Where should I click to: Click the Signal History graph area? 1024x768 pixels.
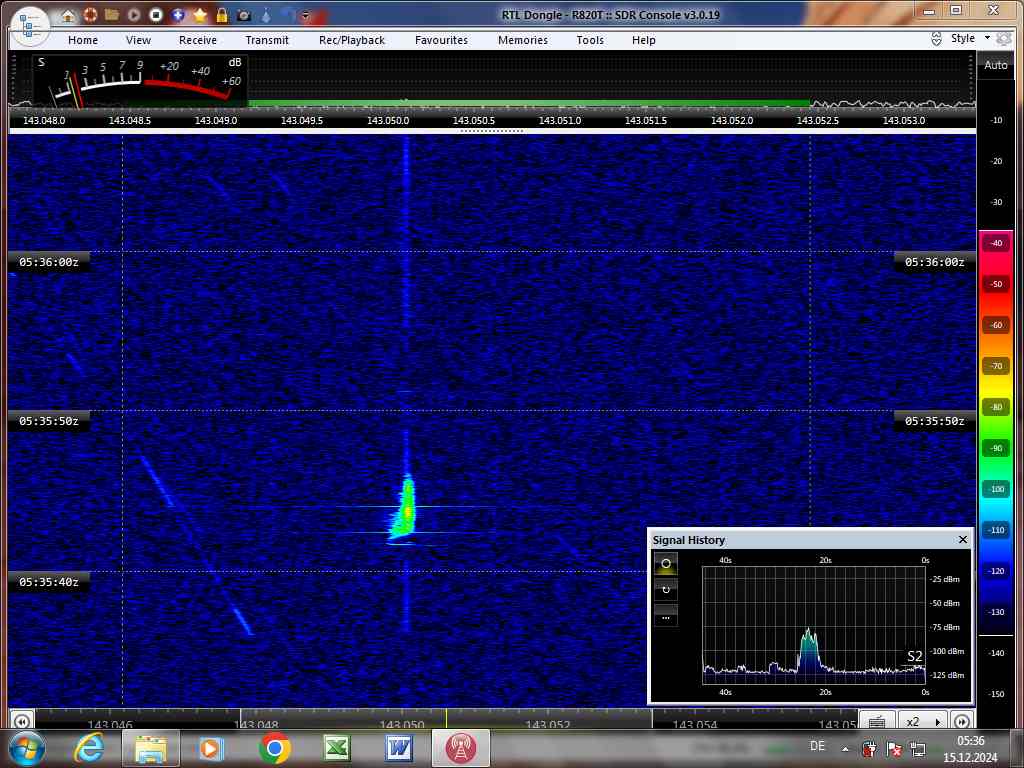coord(814,625)
